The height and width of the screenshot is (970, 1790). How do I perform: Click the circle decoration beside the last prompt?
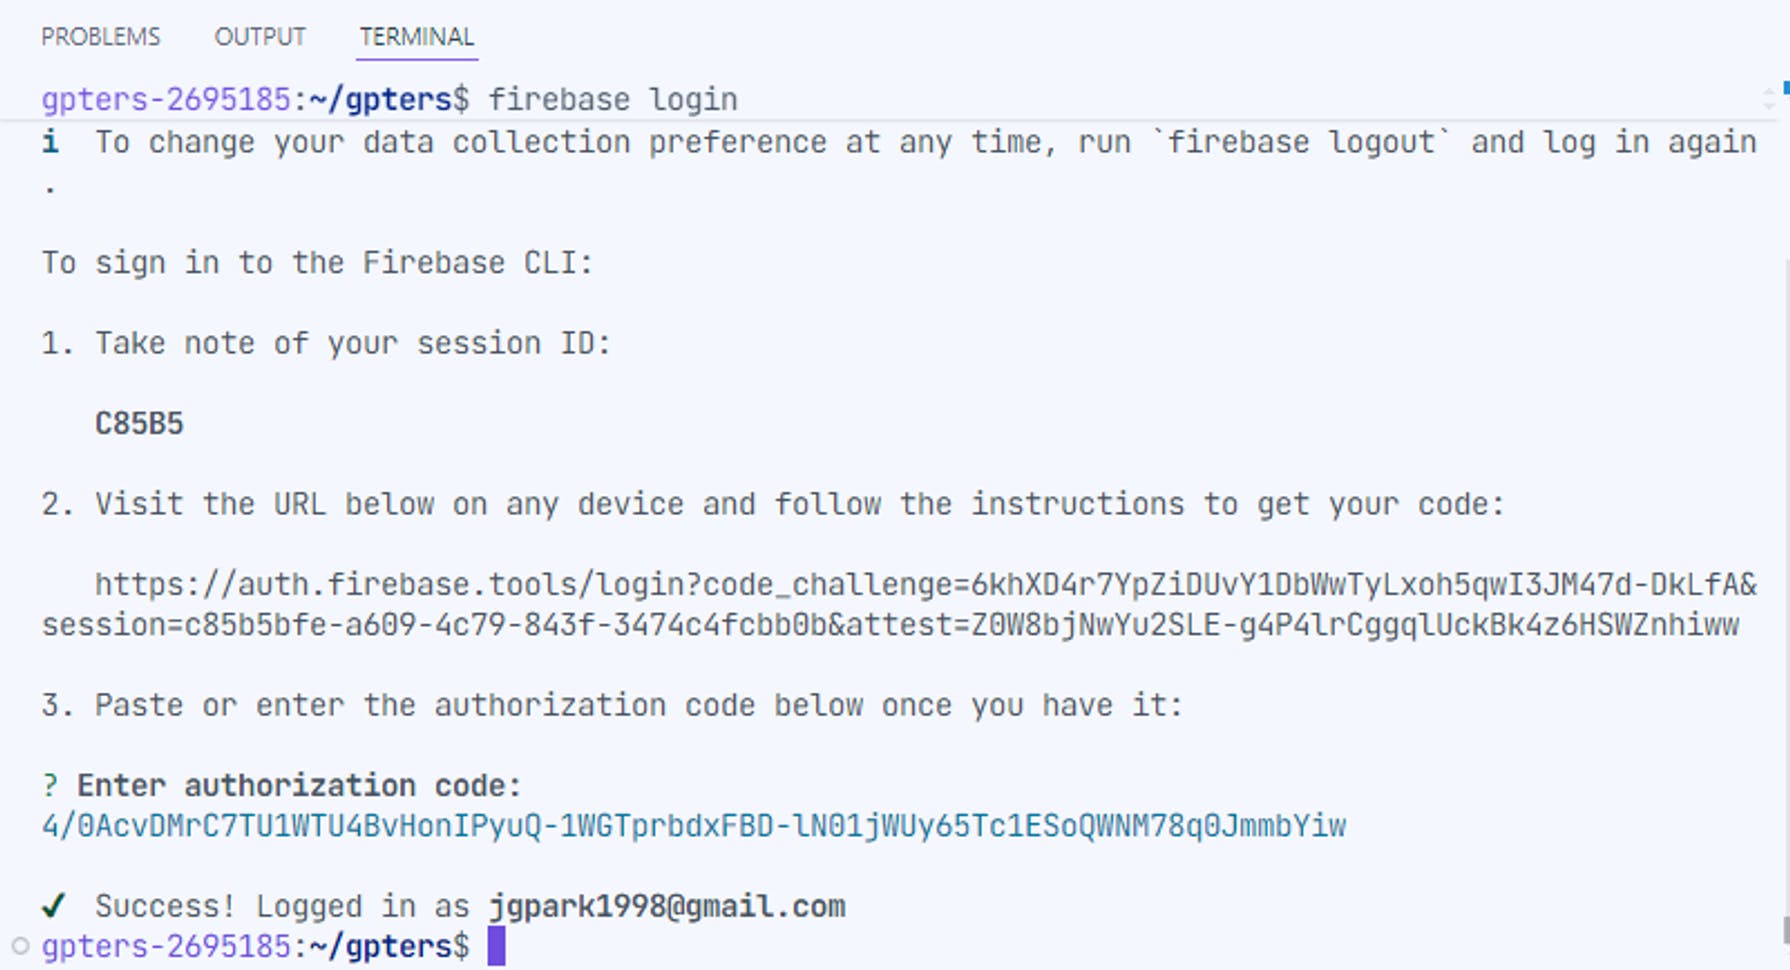[x=20, y=946]
